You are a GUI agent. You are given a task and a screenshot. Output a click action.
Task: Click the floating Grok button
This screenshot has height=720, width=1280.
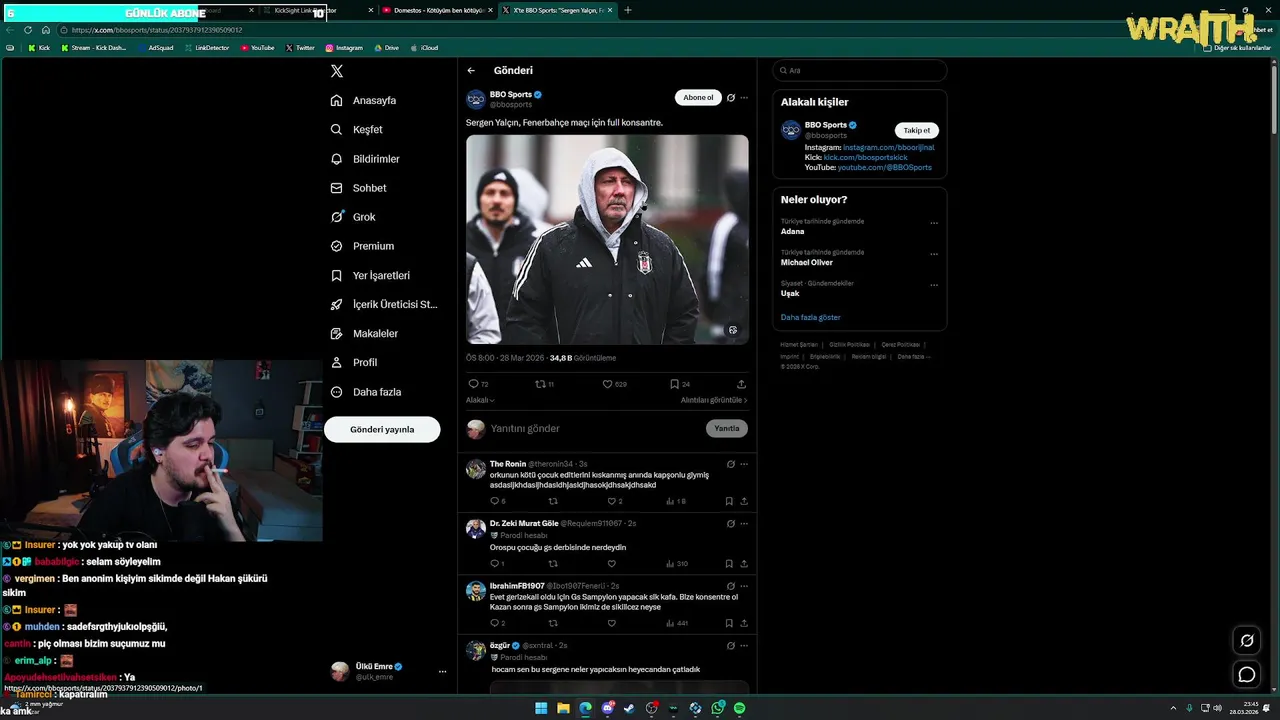tap(1247, 641)
